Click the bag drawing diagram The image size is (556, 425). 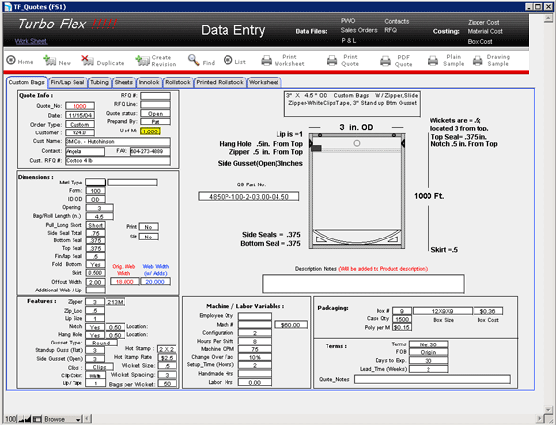[357, 191]
